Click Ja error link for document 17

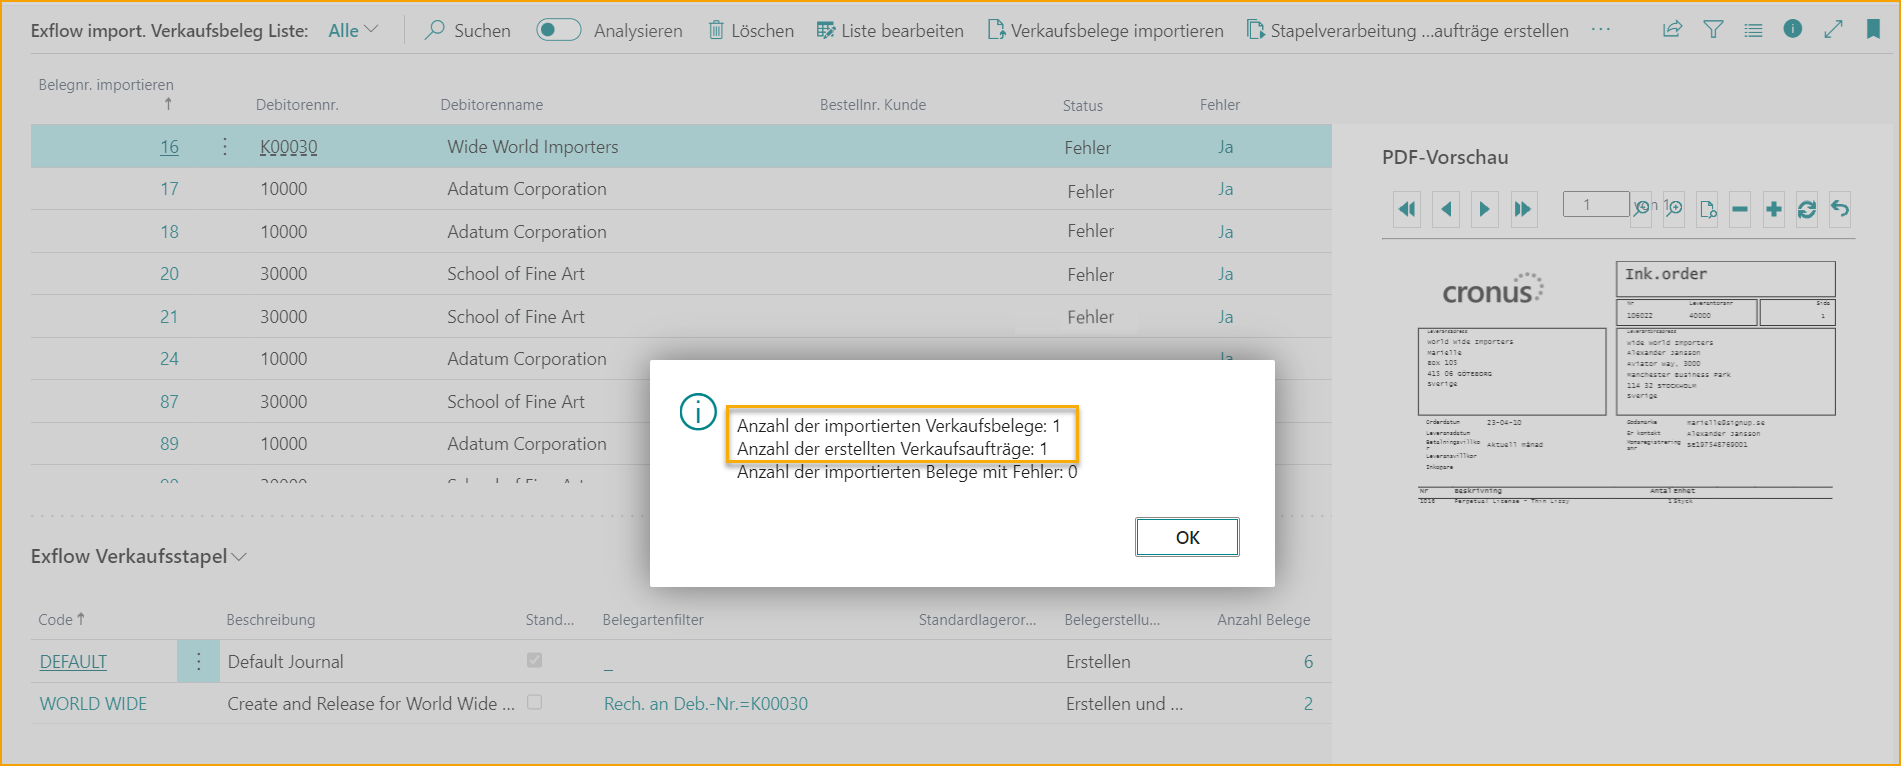1225,189
